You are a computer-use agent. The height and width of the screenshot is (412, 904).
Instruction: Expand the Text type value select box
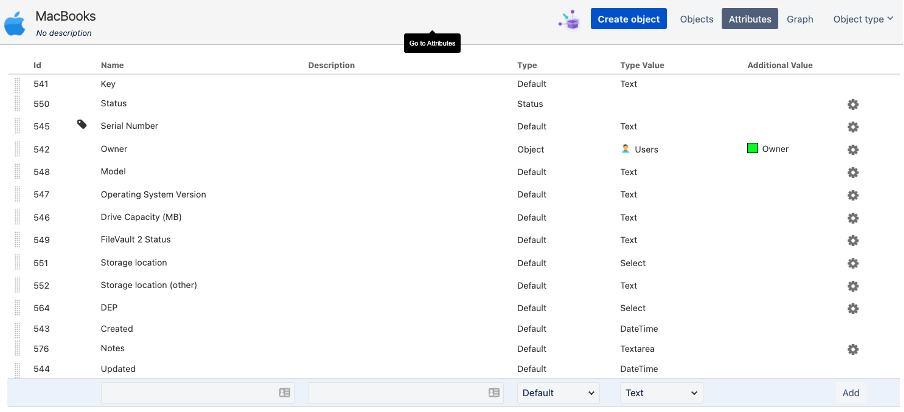661,393
